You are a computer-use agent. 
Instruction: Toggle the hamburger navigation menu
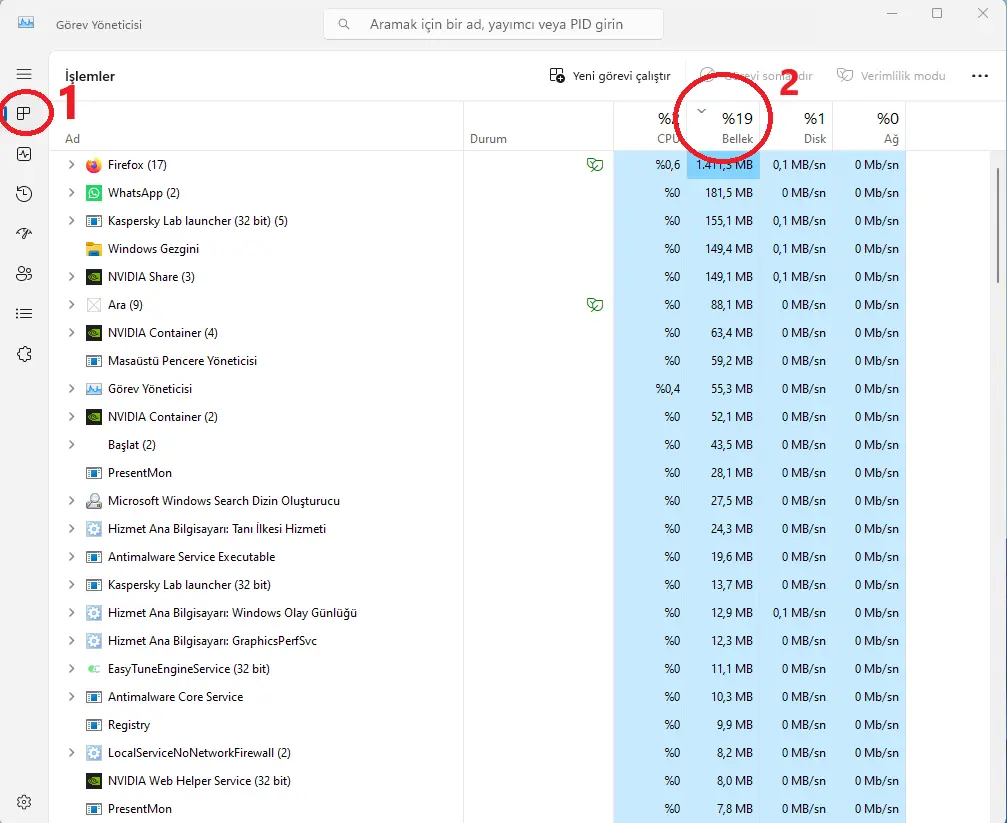tap(24, 74)
